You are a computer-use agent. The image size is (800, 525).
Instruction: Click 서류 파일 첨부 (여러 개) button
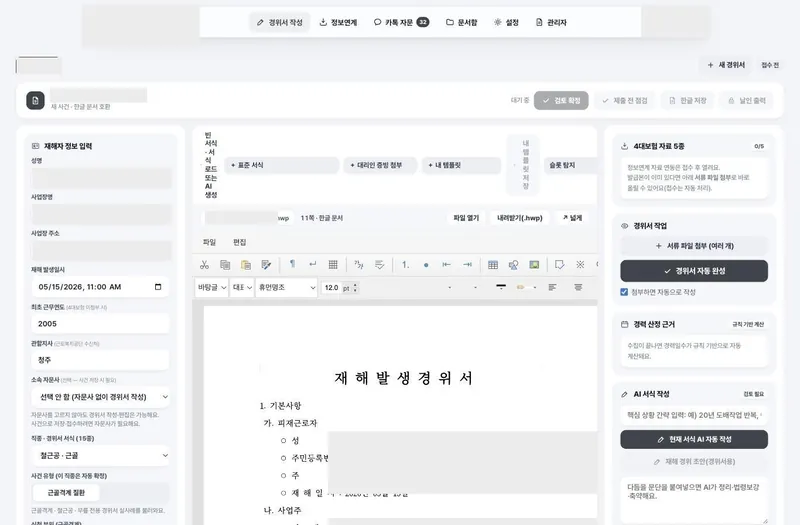[694, 246]
